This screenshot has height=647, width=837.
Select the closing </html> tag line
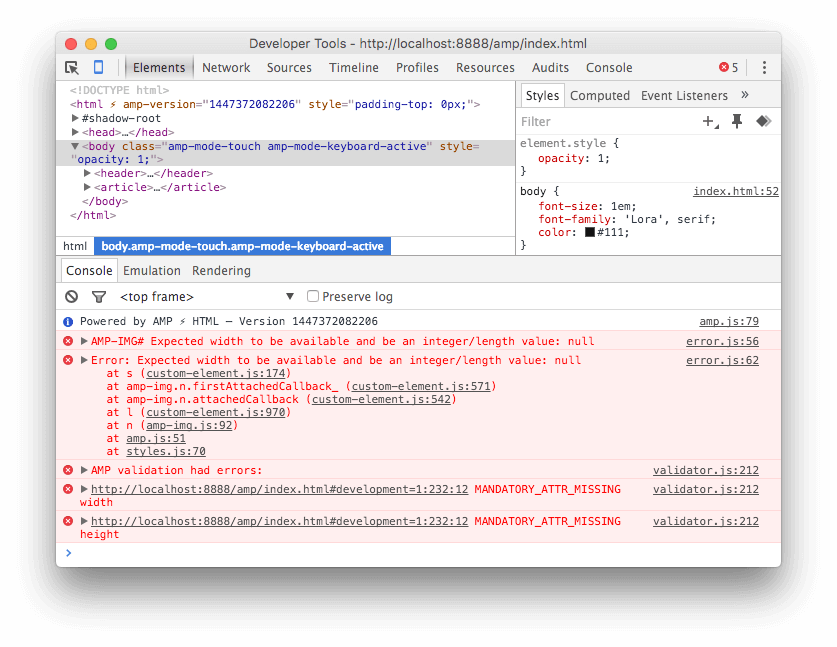coord(93,215)
